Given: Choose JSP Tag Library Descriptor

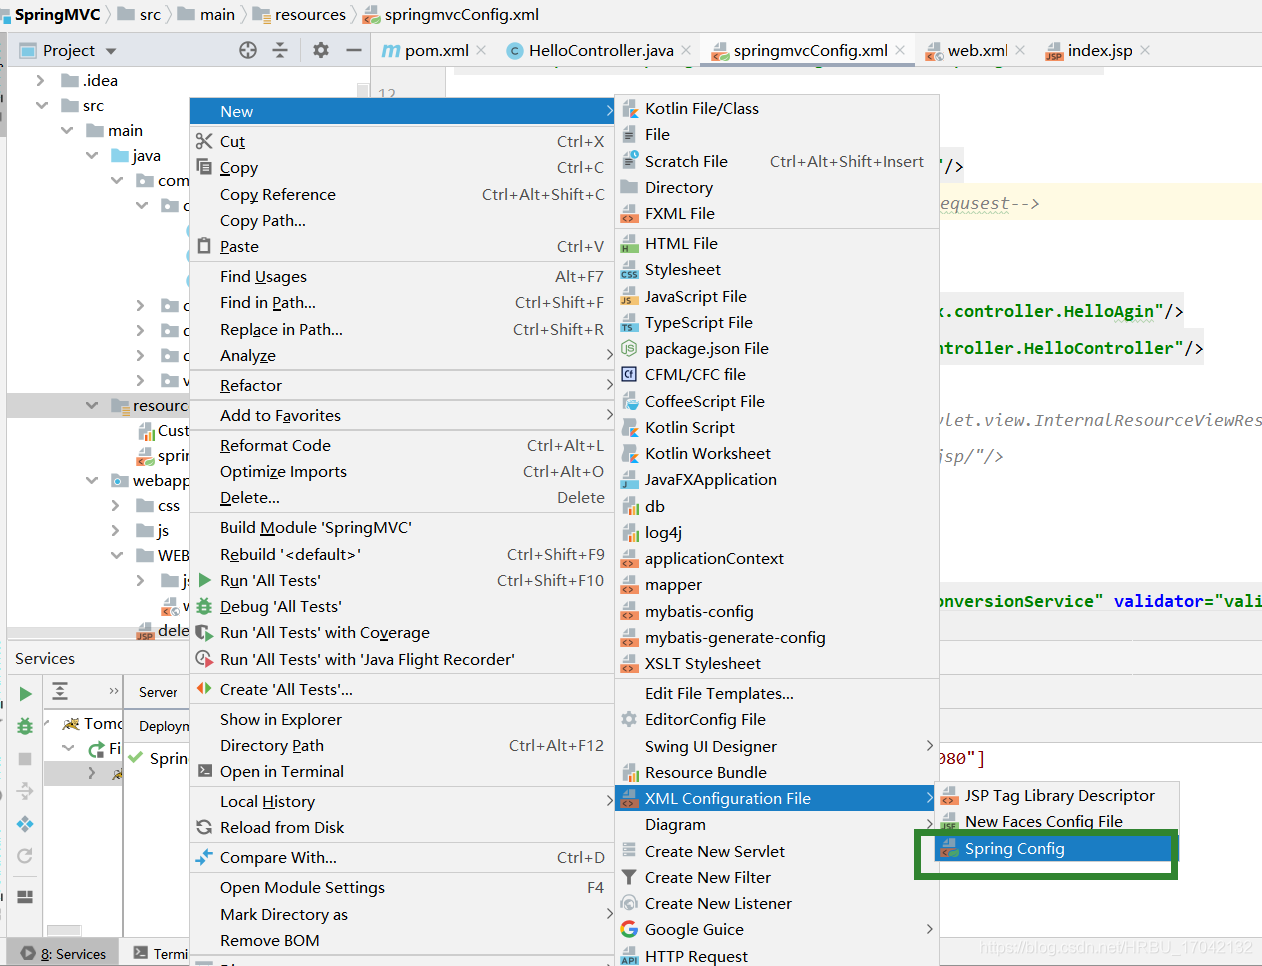Looking at the screenshot, I should click(1057, 795).
